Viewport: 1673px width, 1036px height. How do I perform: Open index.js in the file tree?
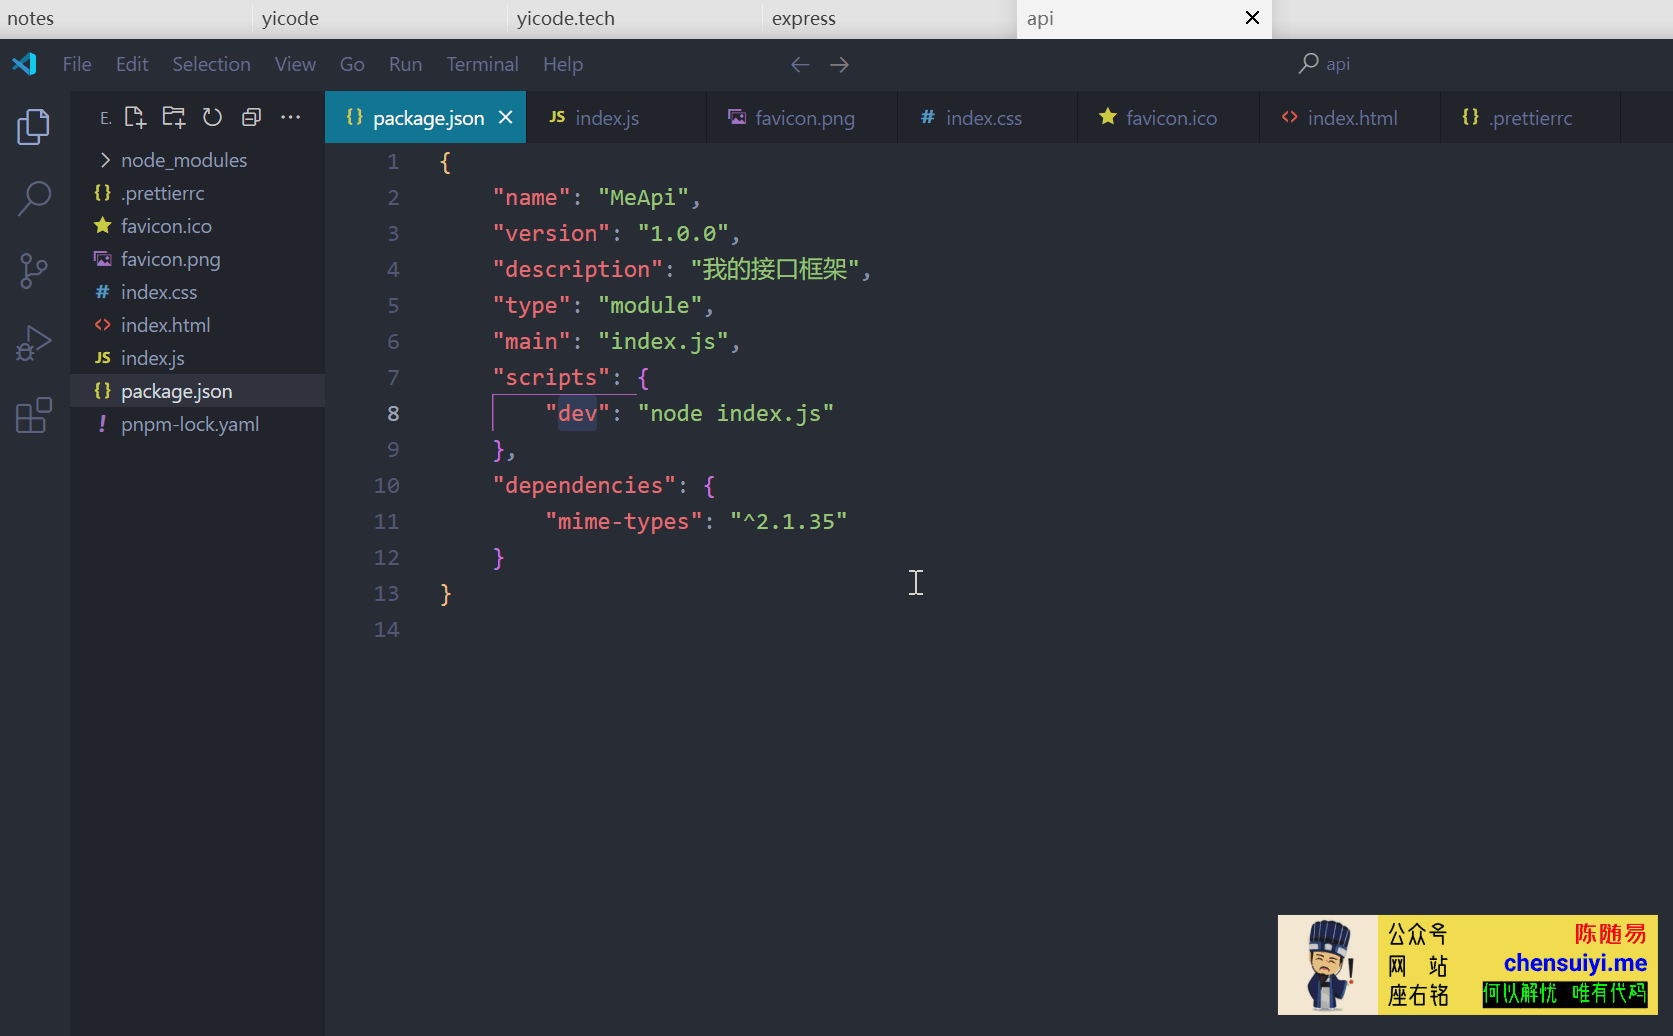click(x=197, y=358)
